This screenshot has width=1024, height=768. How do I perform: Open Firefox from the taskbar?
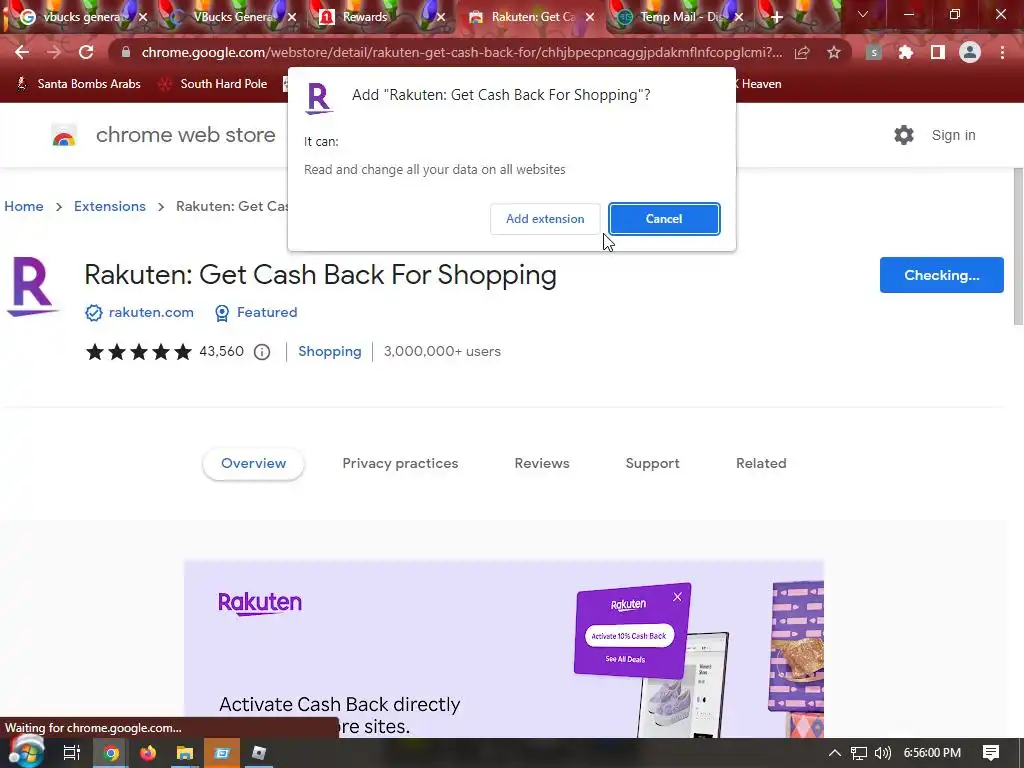point(148,753)
